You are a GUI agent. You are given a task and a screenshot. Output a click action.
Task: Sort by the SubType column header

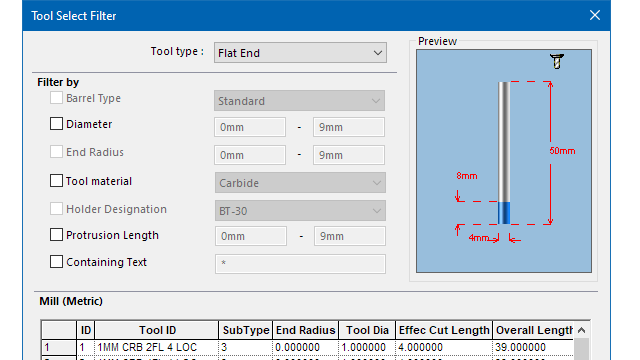246,330
